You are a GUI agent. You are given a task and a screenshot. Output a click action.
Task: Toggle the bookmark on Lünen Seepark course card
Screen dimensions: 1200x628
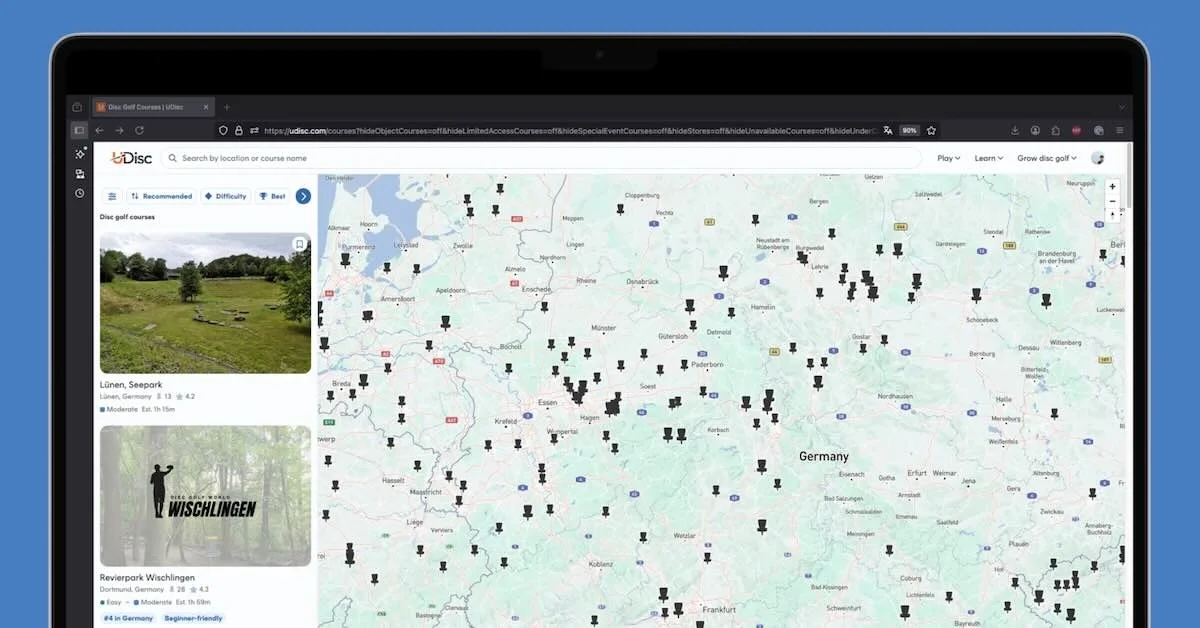[x=298, y=244]
